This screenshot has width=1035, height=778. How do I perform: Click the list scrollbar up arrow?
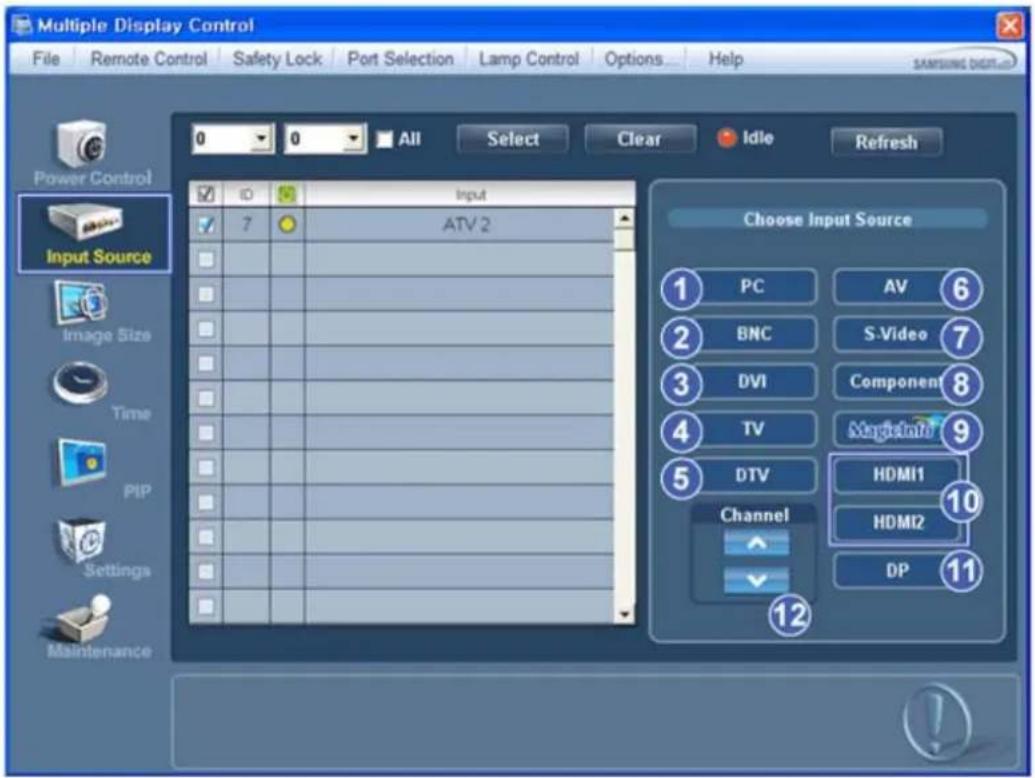pos(624,218)
